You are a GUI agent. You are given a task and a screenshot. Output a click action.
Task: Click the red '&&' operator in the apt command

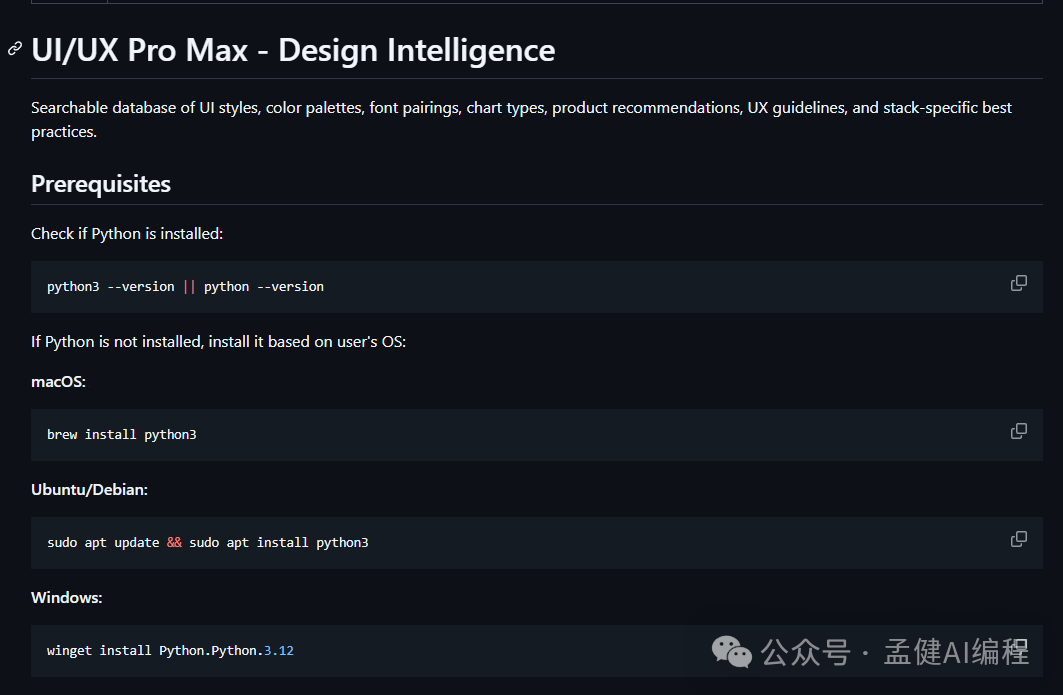[x=174, y=543]
